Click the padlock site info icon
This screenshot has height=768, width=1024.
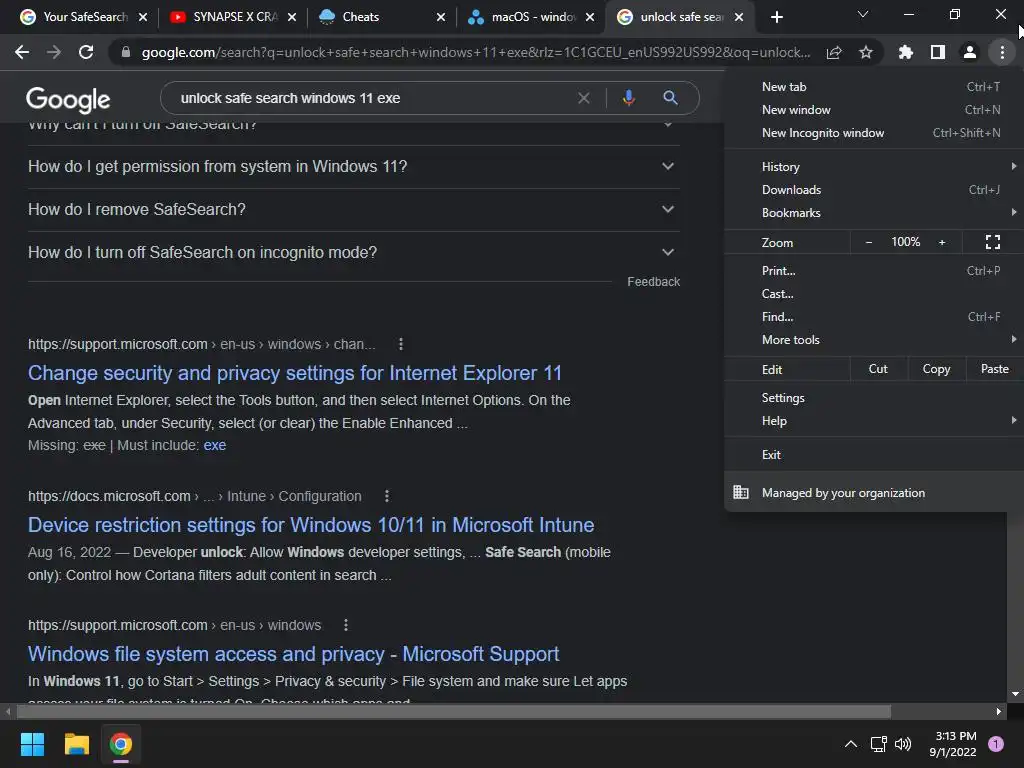[126, 52]
